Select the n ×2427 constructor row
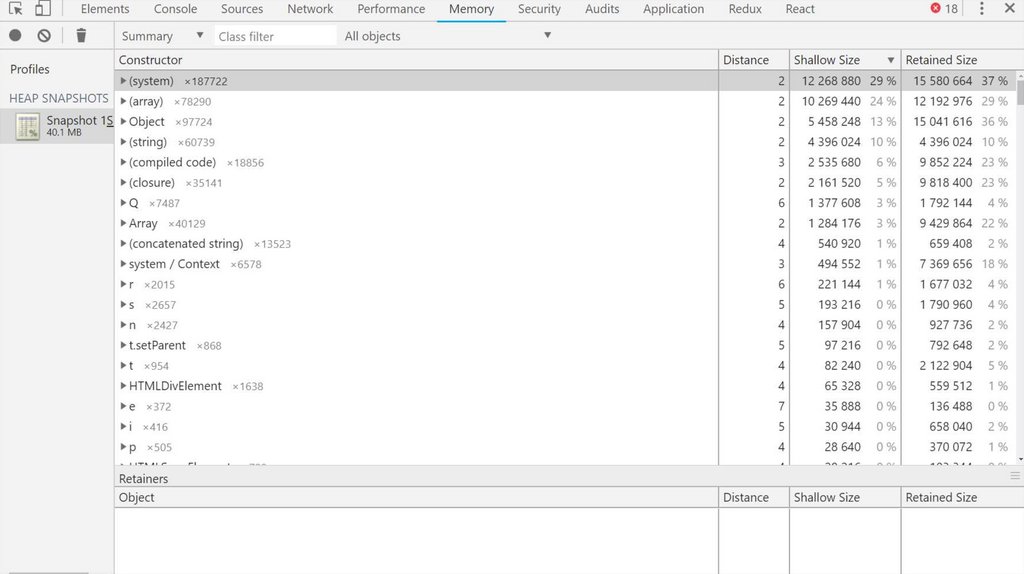The image size is (1024, 574). [566, 325]
